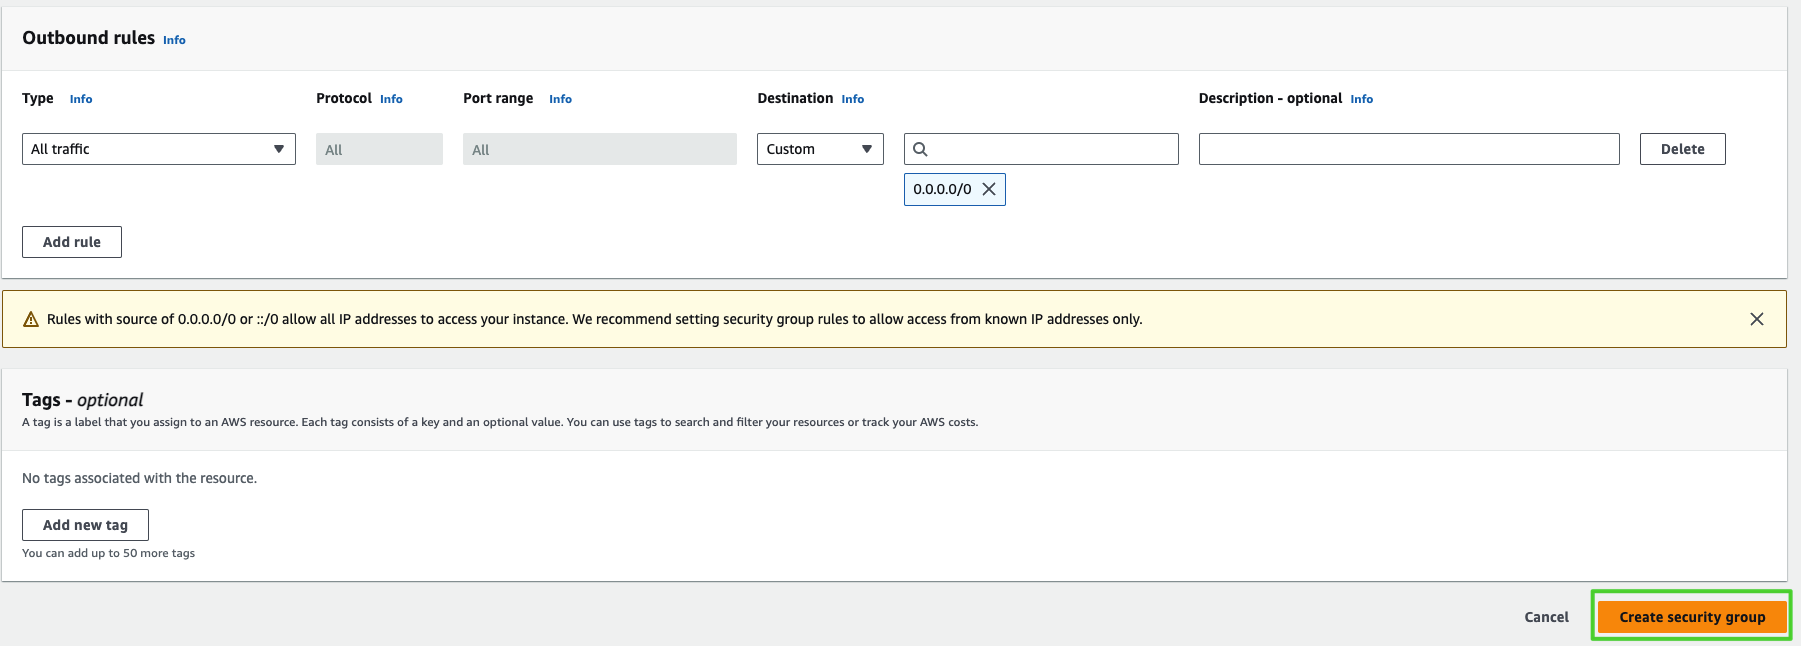Click the warning triangle icon
Image resolution: width=1801 pixels, height=646 pixels.
coord(31,319)
